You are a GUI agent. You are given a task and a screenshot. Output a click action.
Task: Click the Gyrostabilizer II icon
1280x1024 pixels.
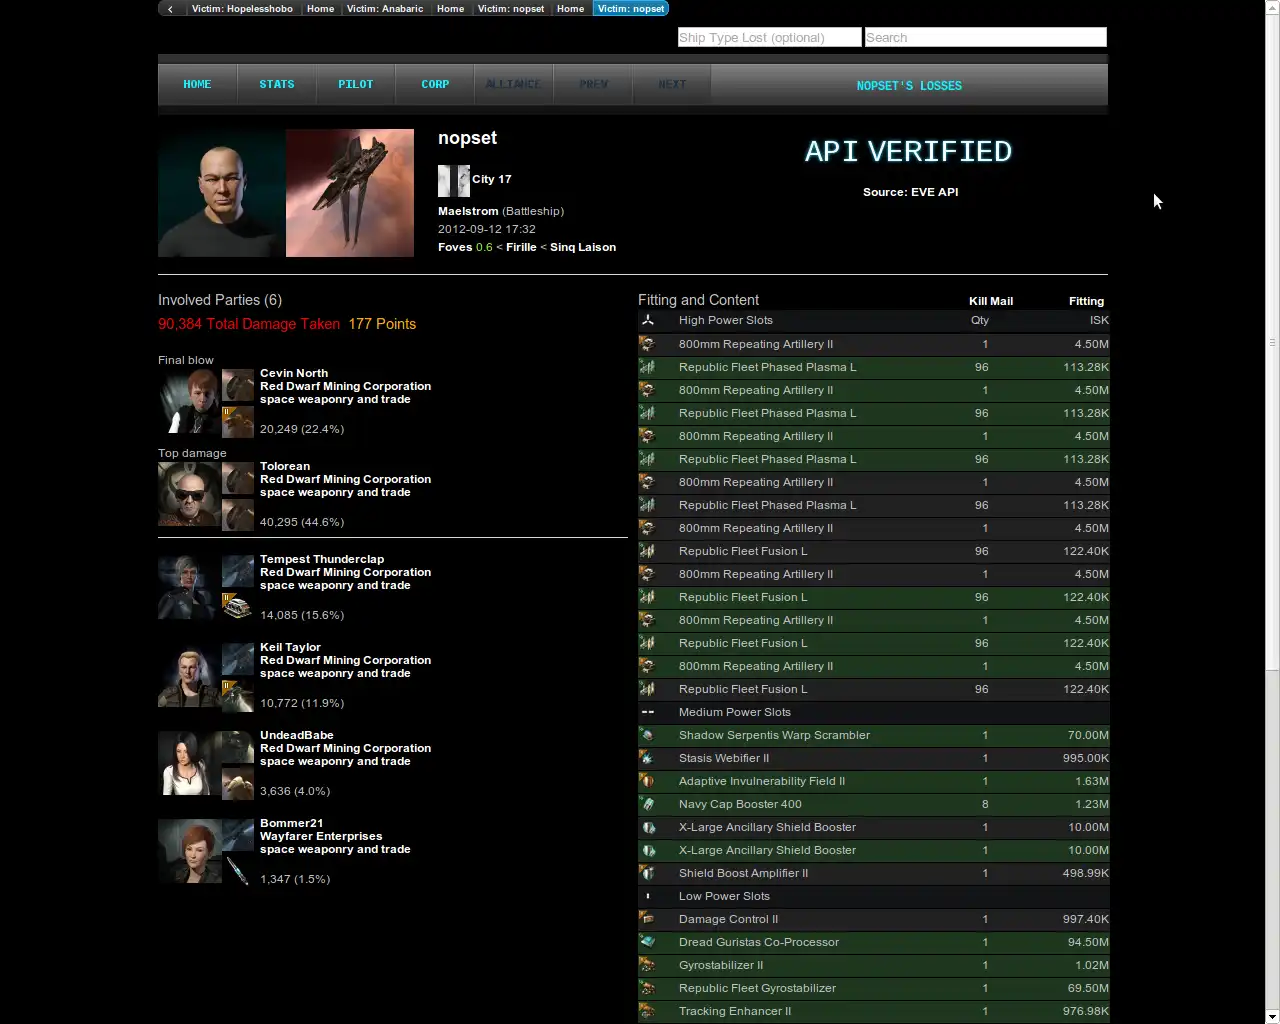click(x=648, y=966)
